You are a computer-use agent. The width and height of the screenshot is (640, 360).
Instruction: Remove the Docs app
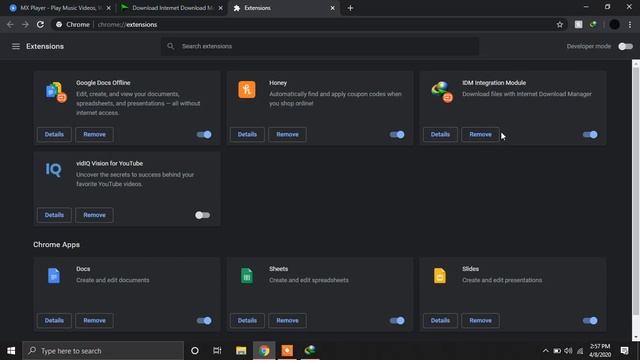pos(94,320)
